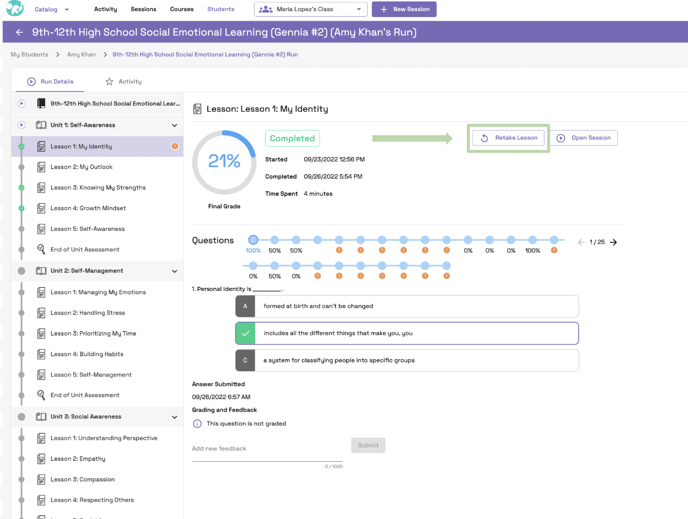Select answer option C
The width and height of the screenshot is (688, 519).
click(245, 360)
